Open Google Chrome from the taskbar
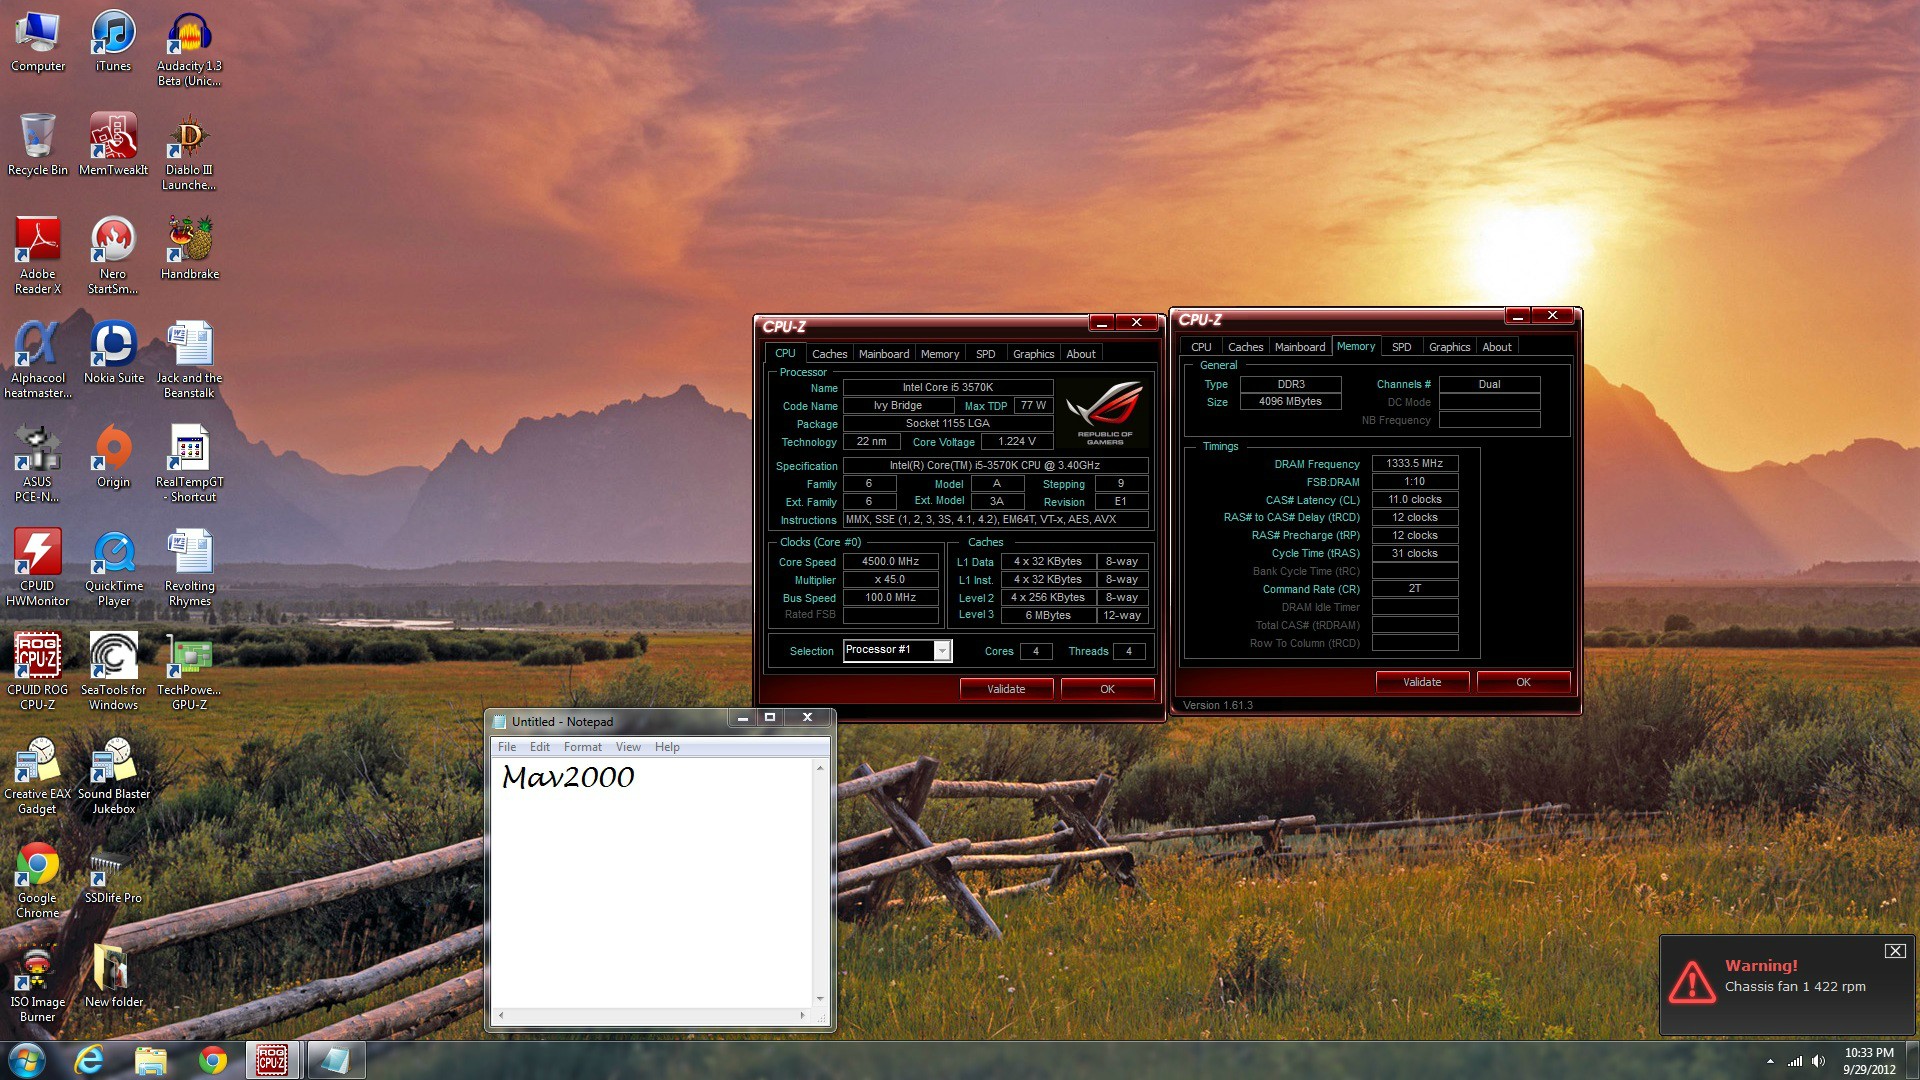The image size is (1920, 1080). pyautogui.click(x=212, y=1060)
